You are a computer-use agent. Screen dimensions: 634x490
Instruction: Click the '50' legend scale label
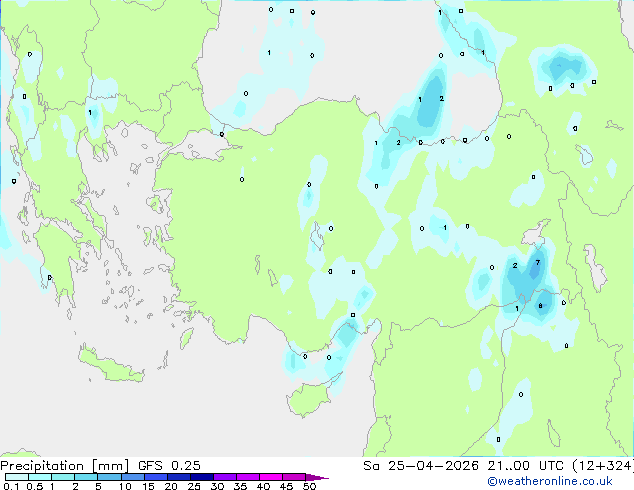[x=309, y=486]
